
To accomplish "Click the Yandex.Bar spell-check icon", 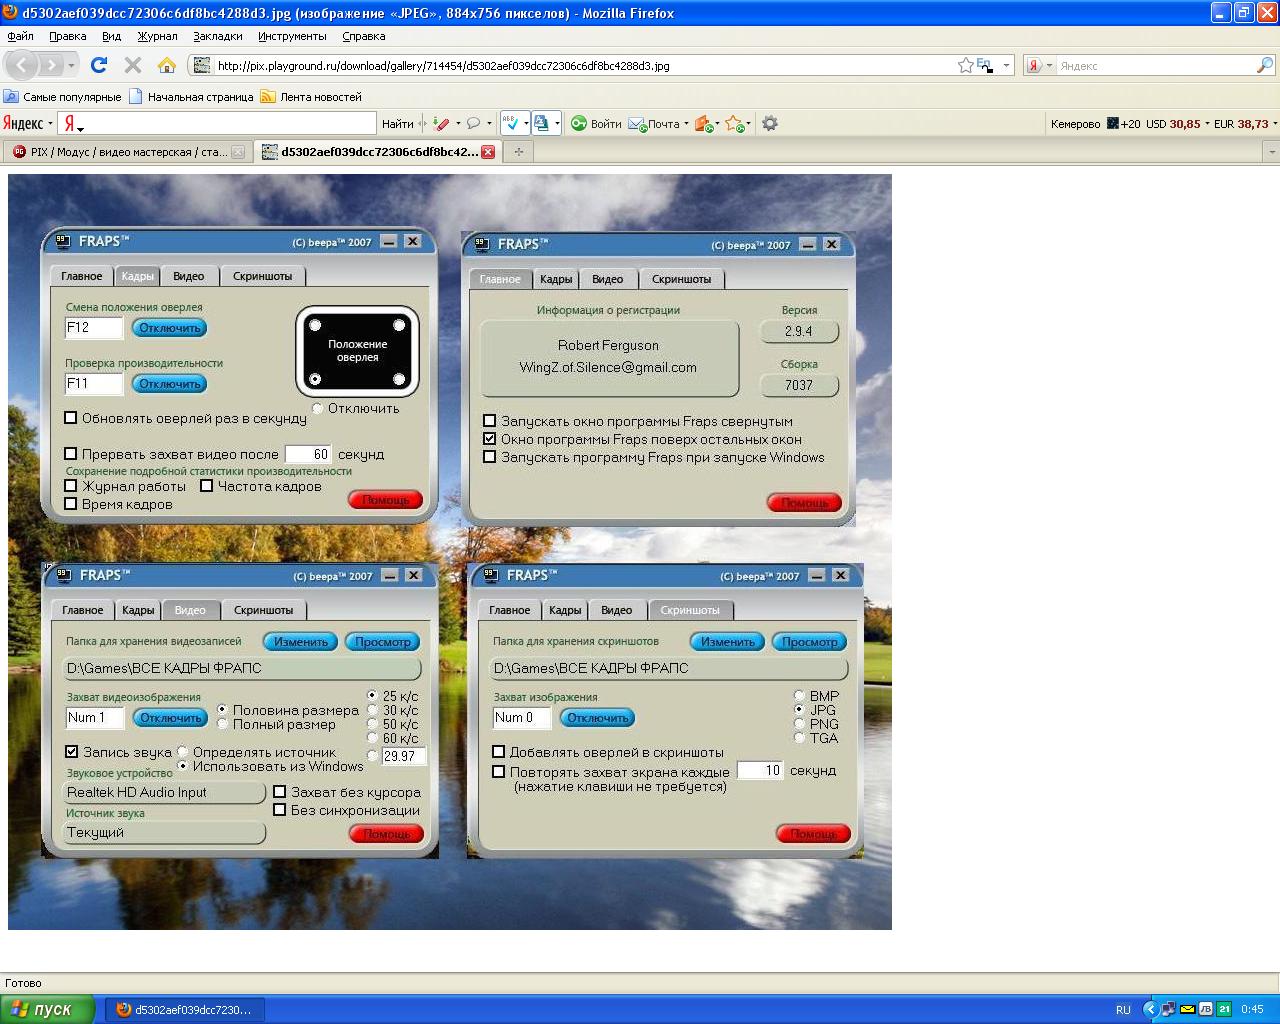I will [511, 123].
